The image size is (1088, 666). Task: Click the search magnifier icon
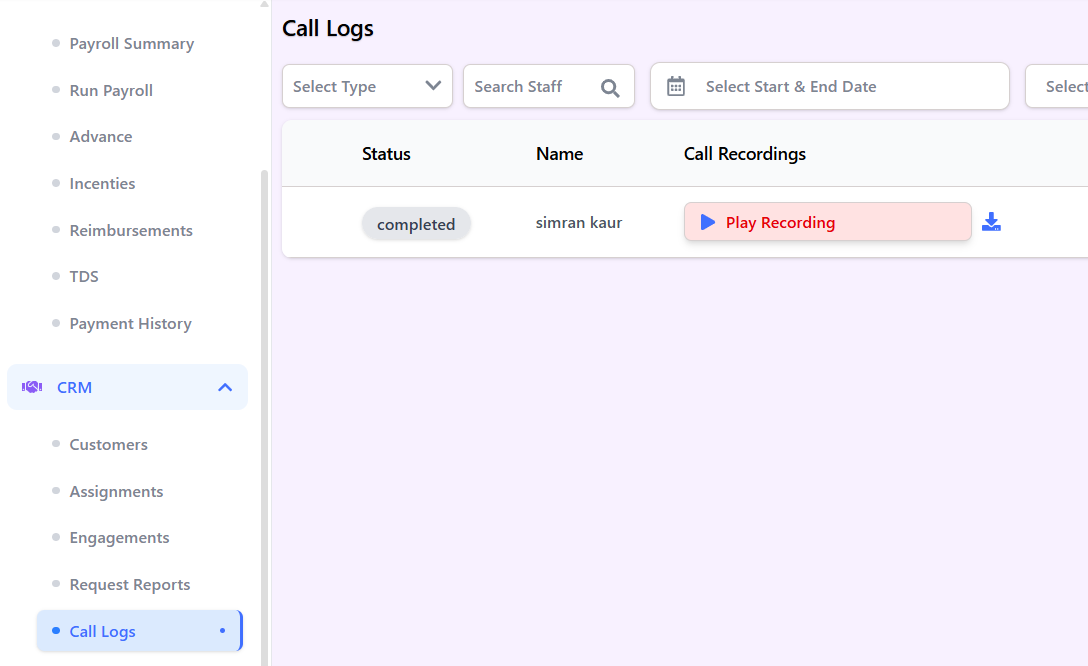(x=610, y=88)
